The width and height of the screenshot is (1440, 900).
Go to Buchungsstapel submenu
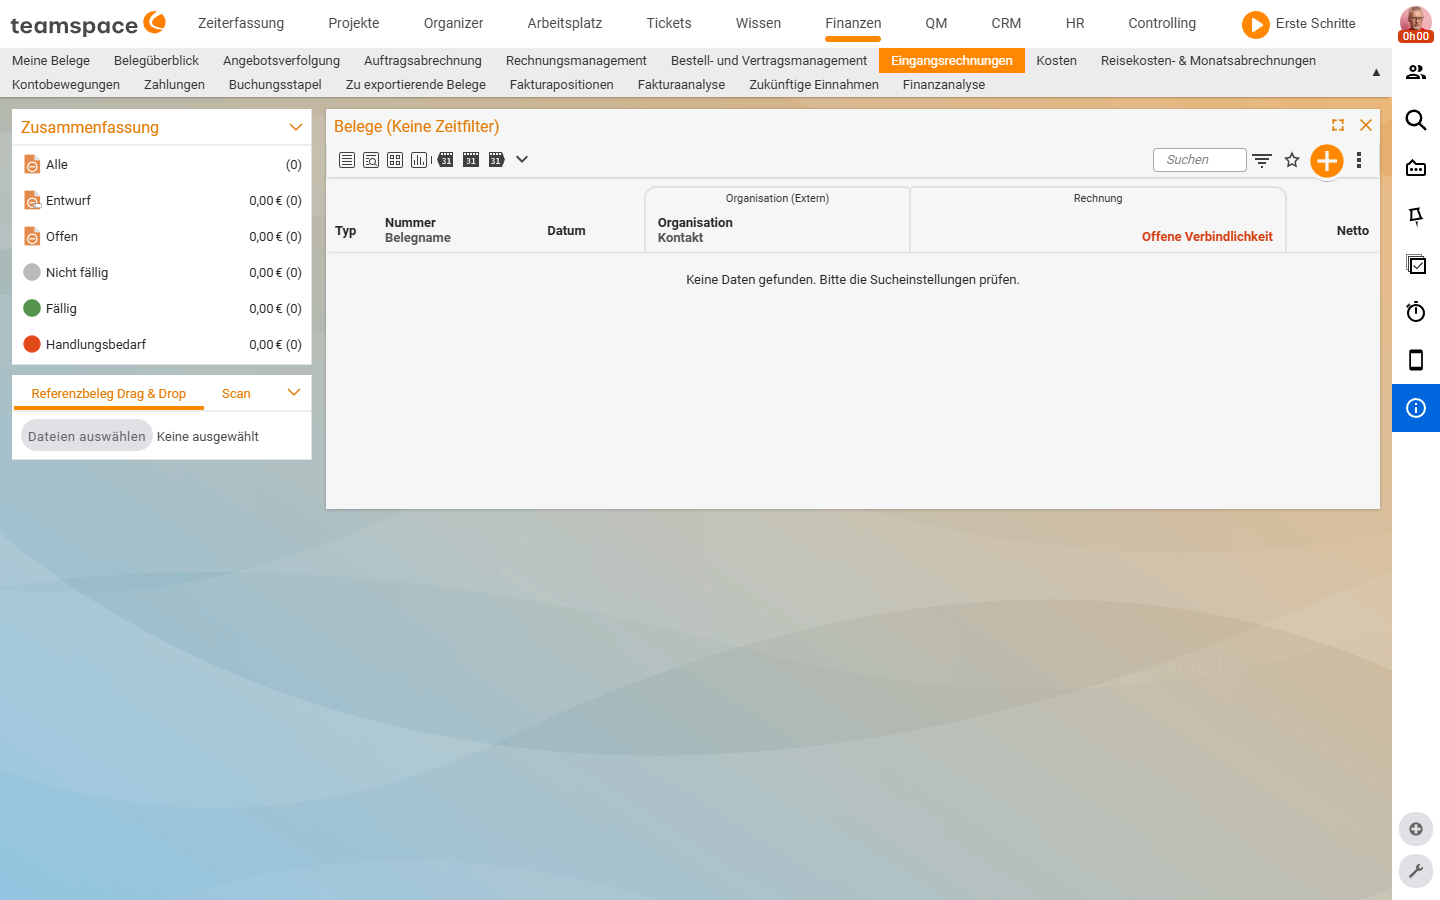coord(275,84)
